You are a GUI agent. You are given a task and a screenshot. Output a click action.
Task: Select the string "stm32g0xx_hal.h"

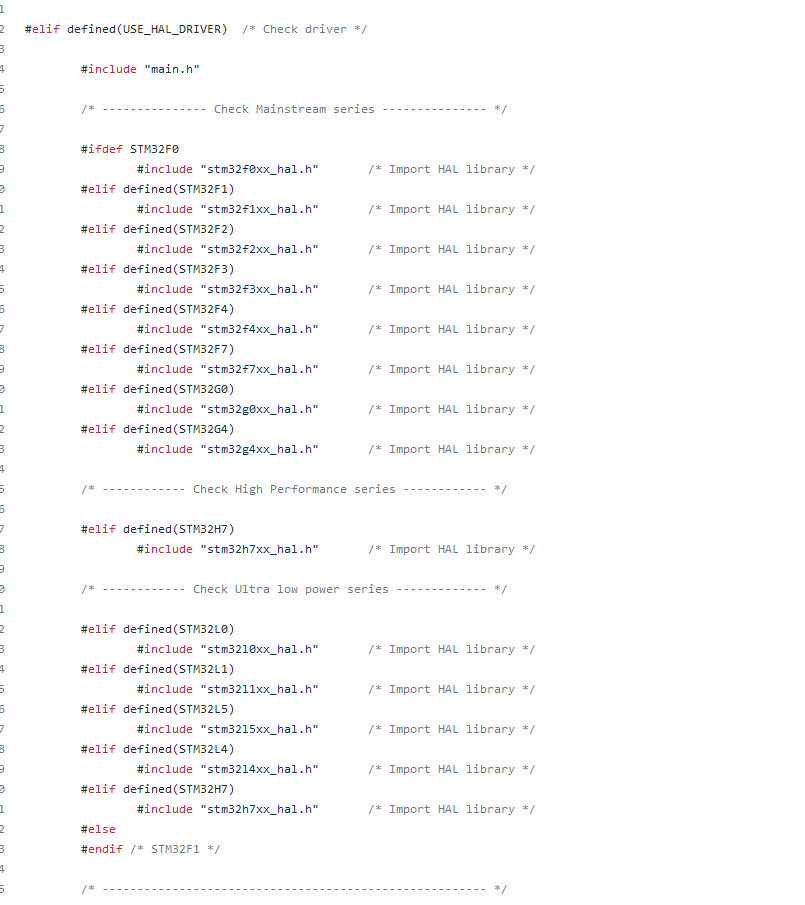tap(259, 409)
